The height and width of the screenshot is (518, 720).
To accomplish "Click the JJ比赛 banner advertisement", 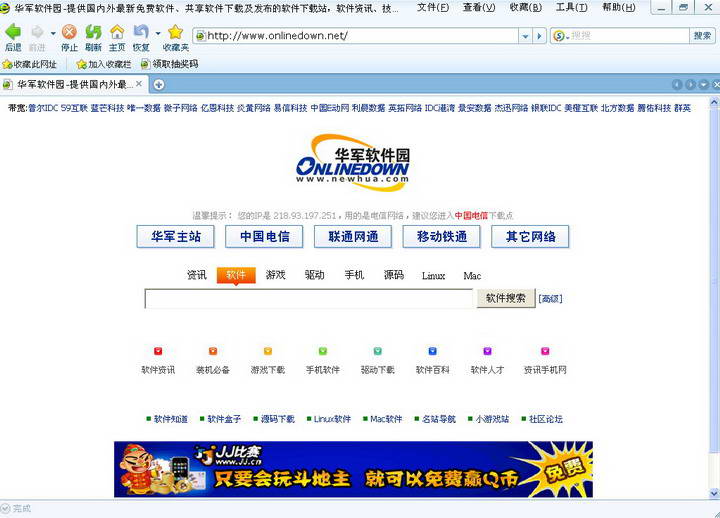I will (x=353, y=469).
